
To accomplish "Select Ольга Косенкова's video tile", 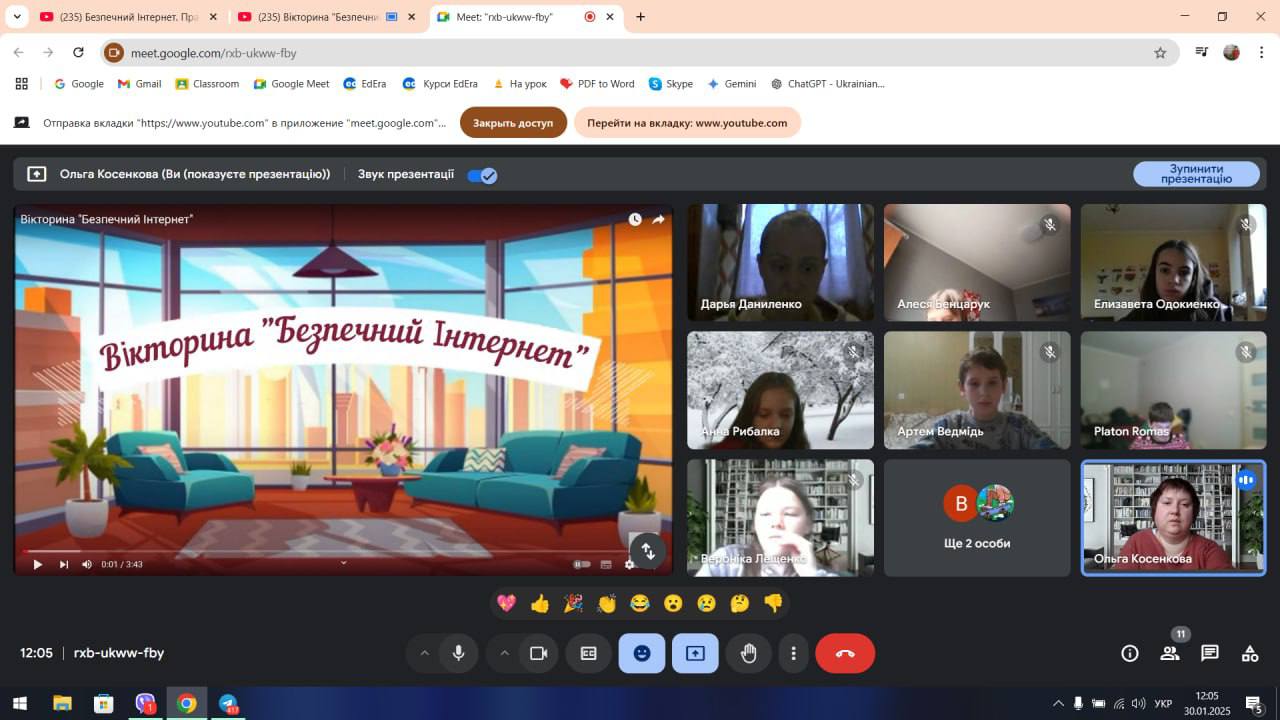I will pyautogui.click(x=1173, y=517).
